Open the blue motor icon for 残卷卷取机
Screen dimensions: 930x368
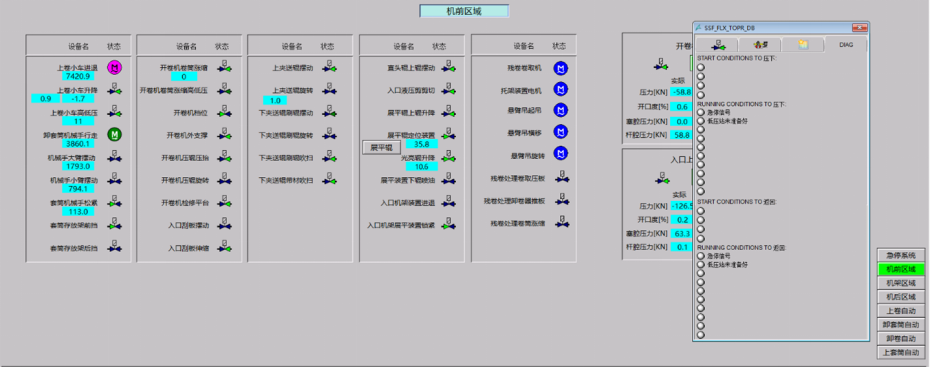560,69
